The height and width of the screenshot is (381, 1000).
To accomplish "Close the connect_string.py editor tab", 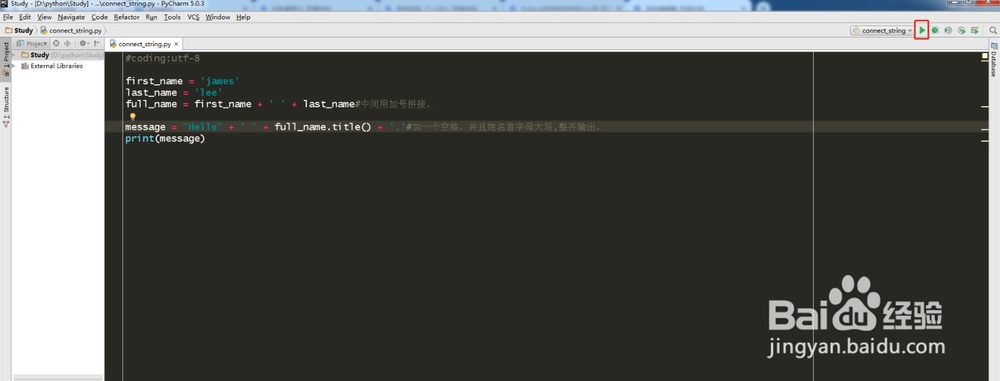I will (x=177, y=44).
